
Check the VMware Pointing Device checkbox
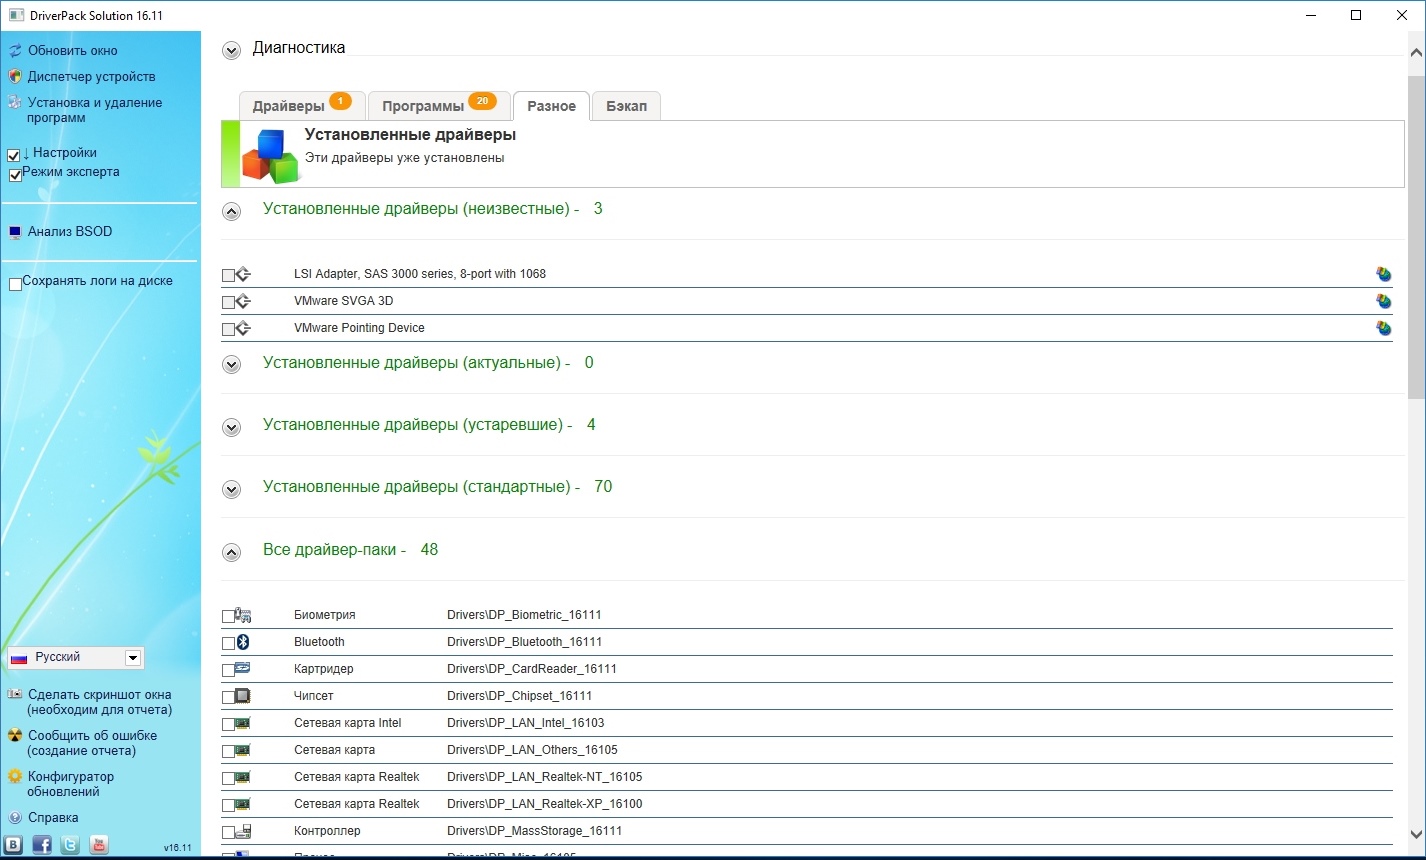228,329
